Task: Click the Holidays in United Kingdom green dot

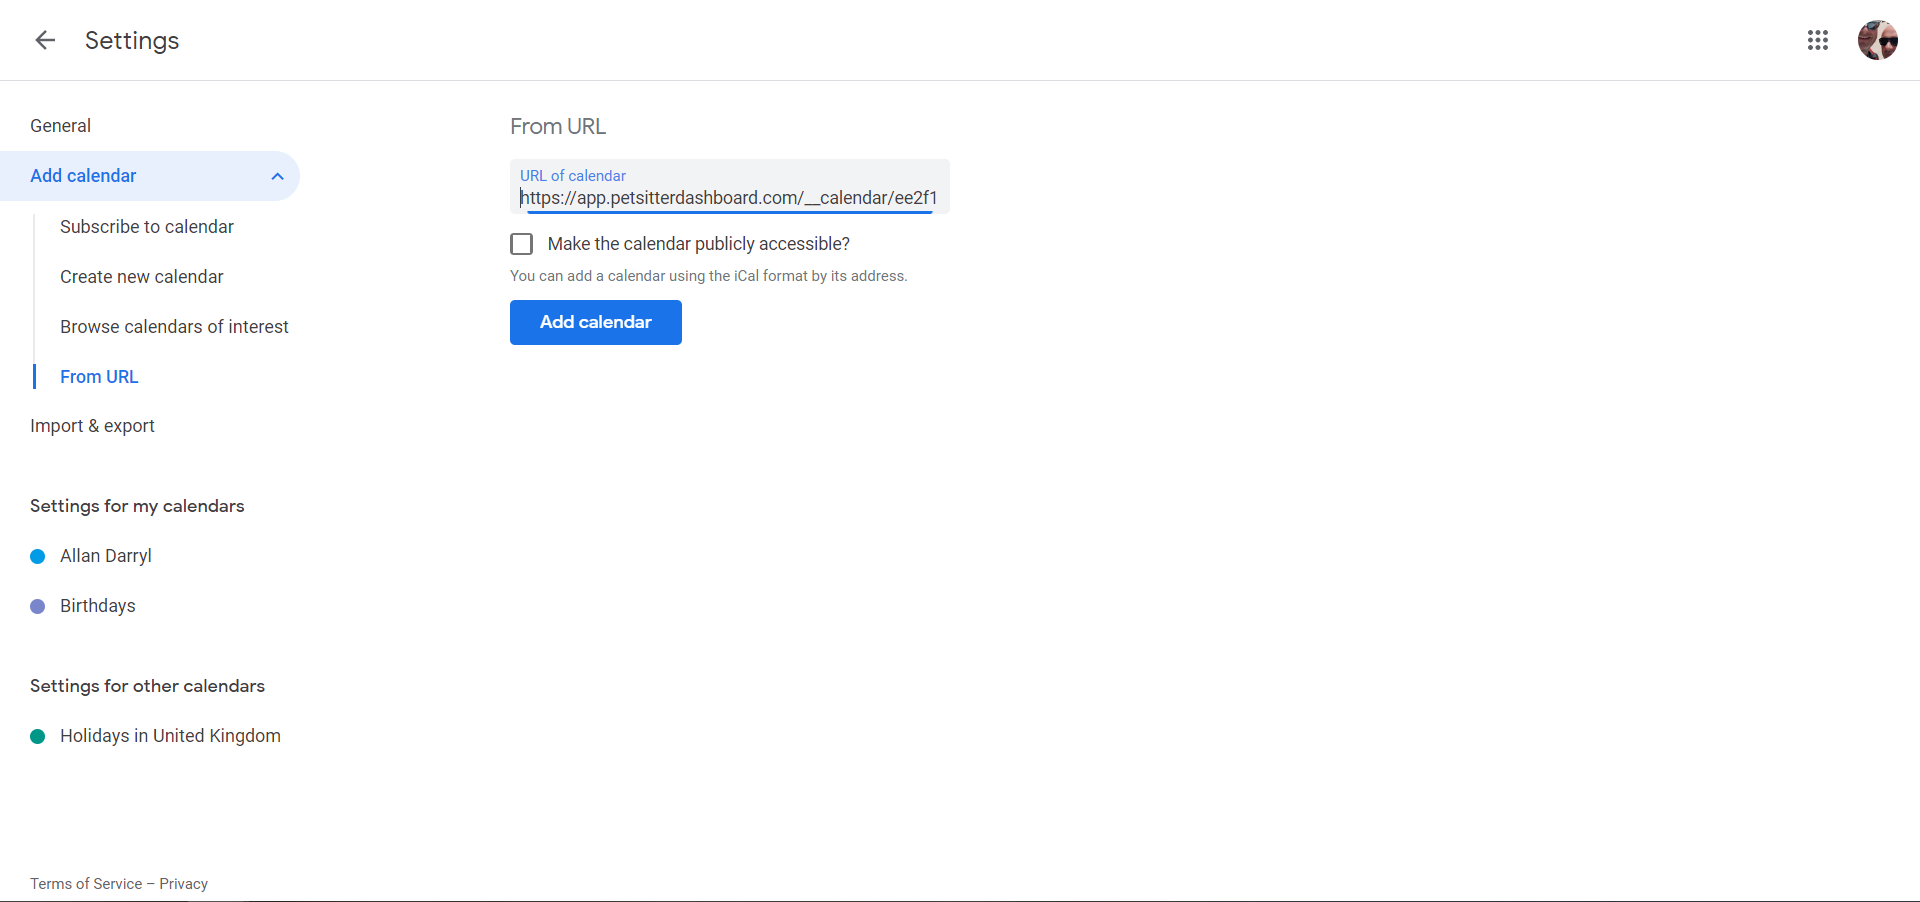Action: coord(38,736)
